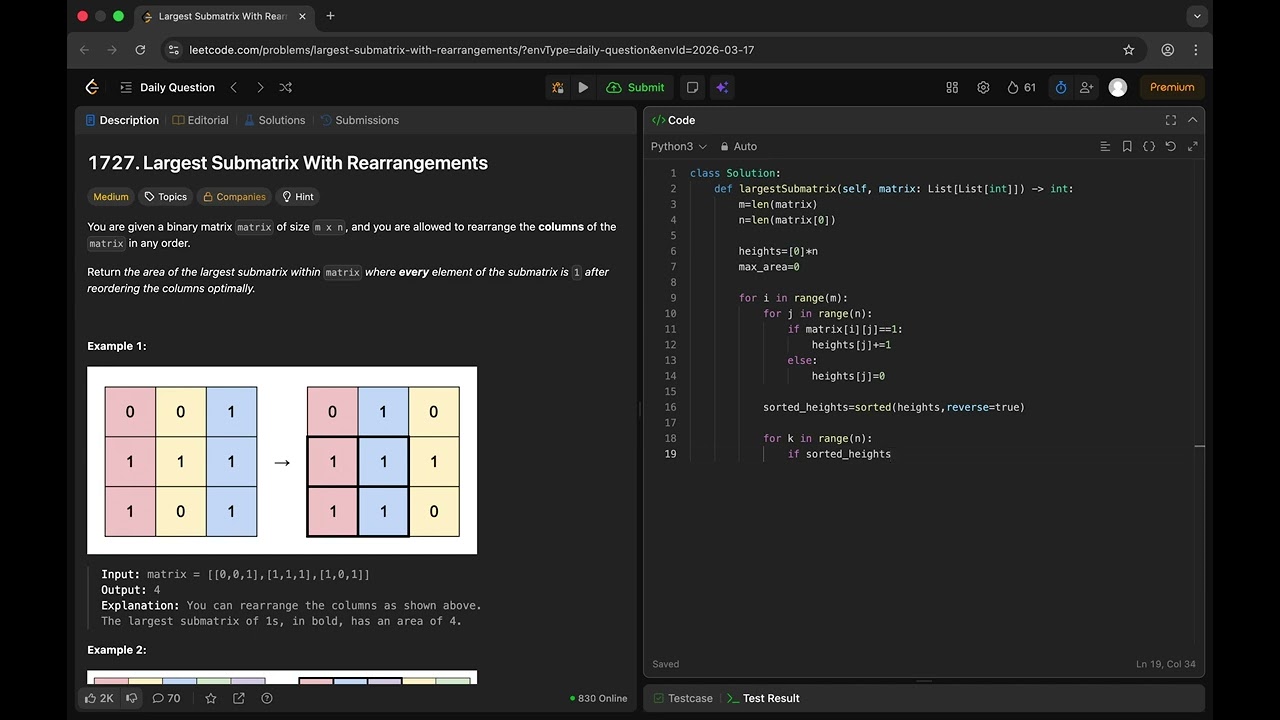The image size is (1280, 720).
Task: Pick a random question shuffle icon
Action: point(286,87)
